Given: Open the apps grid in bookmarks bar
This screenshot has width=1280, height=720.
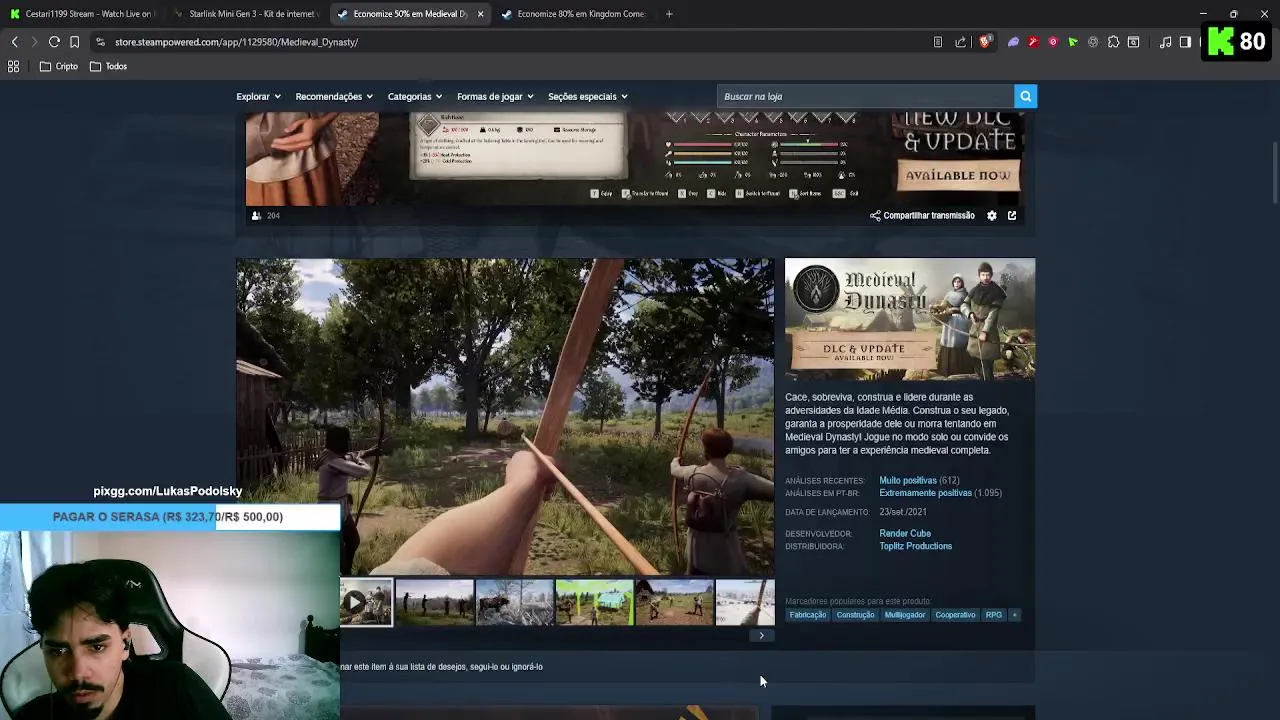Looking at the screenshot, I should click(x=14, y=66).
